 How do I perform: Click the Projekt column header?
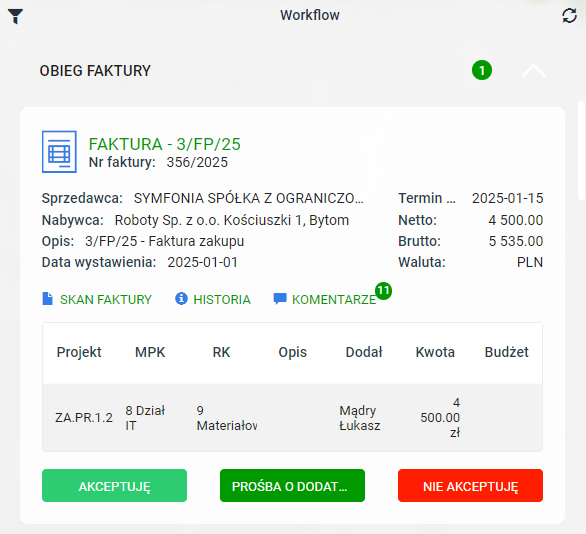coord(79,352)
